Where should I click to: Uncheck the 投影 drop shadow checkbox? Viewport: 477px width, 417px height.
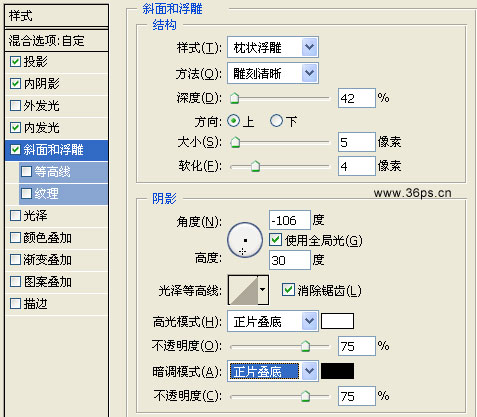click(15, 62)
